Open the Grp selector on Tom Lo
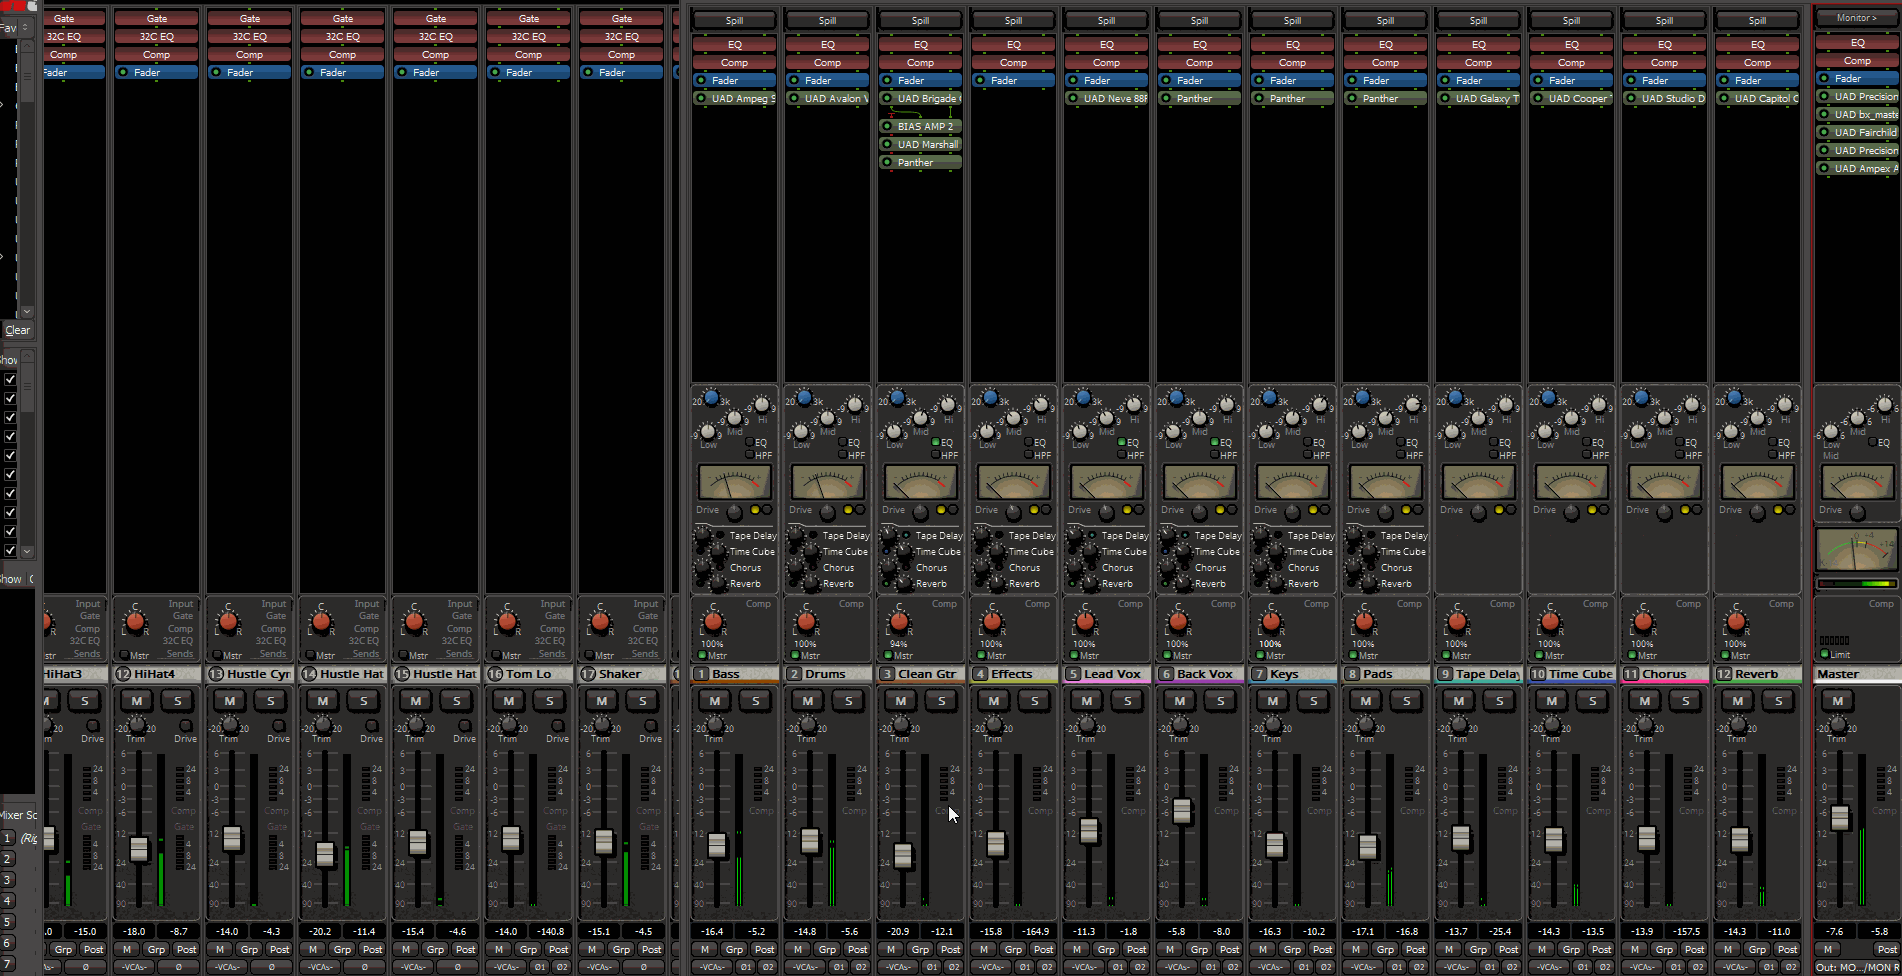The width and height of the screenshot is (1902, 976). pyautogui.click(x=528, y=949)
